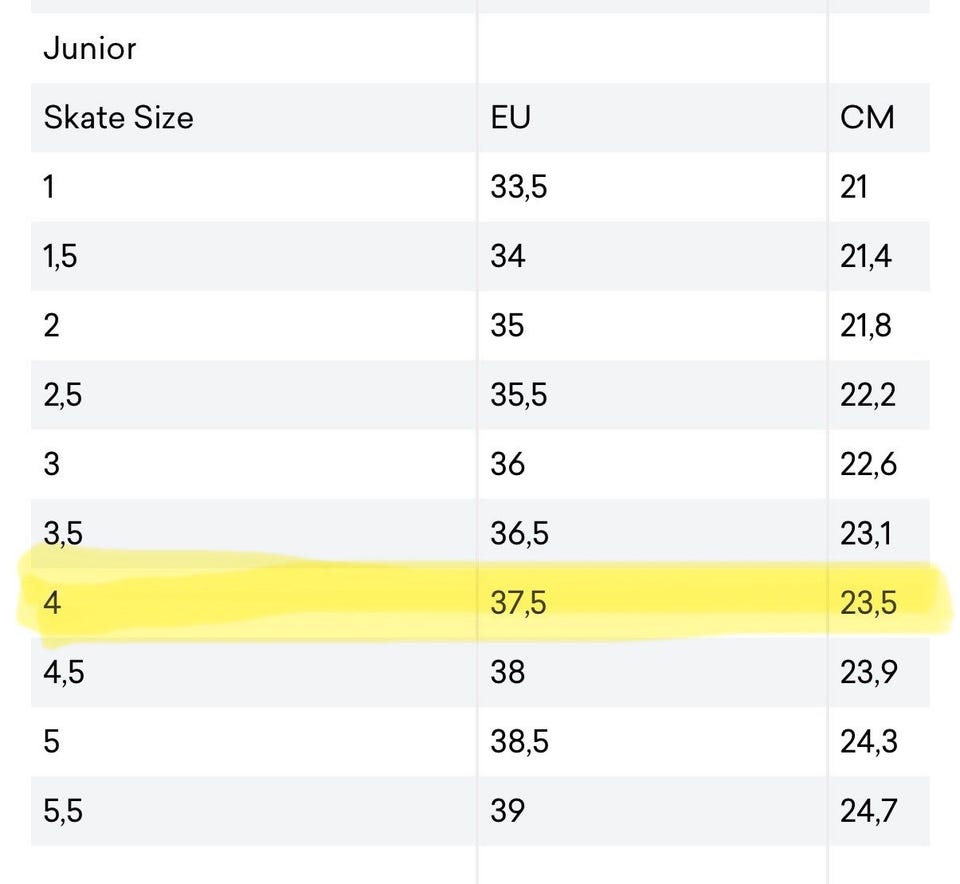Click the EU 38,5 cell
The width and height of the screenshot is (960, 884).
coord(519,742)
